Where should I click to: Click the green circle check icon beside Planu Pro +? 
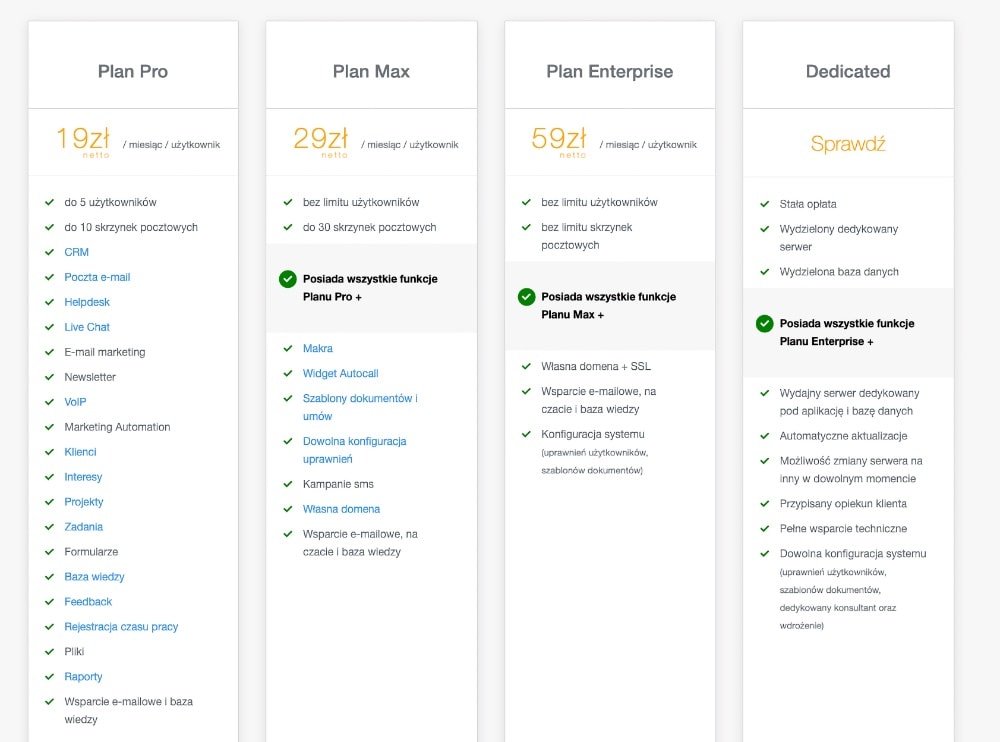tap(288, 279)
